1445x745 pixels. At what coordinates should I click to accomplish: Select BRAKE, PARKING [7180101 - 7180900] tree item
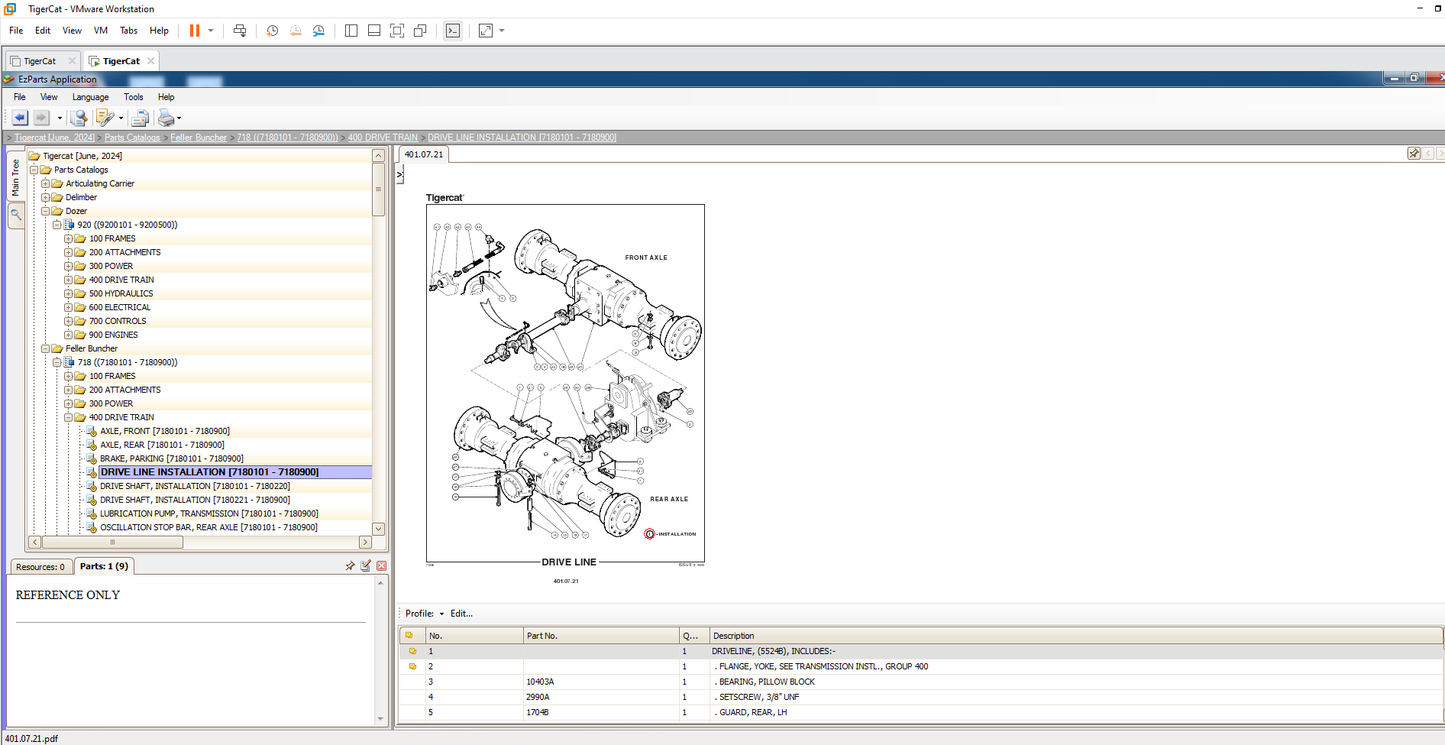171,458
